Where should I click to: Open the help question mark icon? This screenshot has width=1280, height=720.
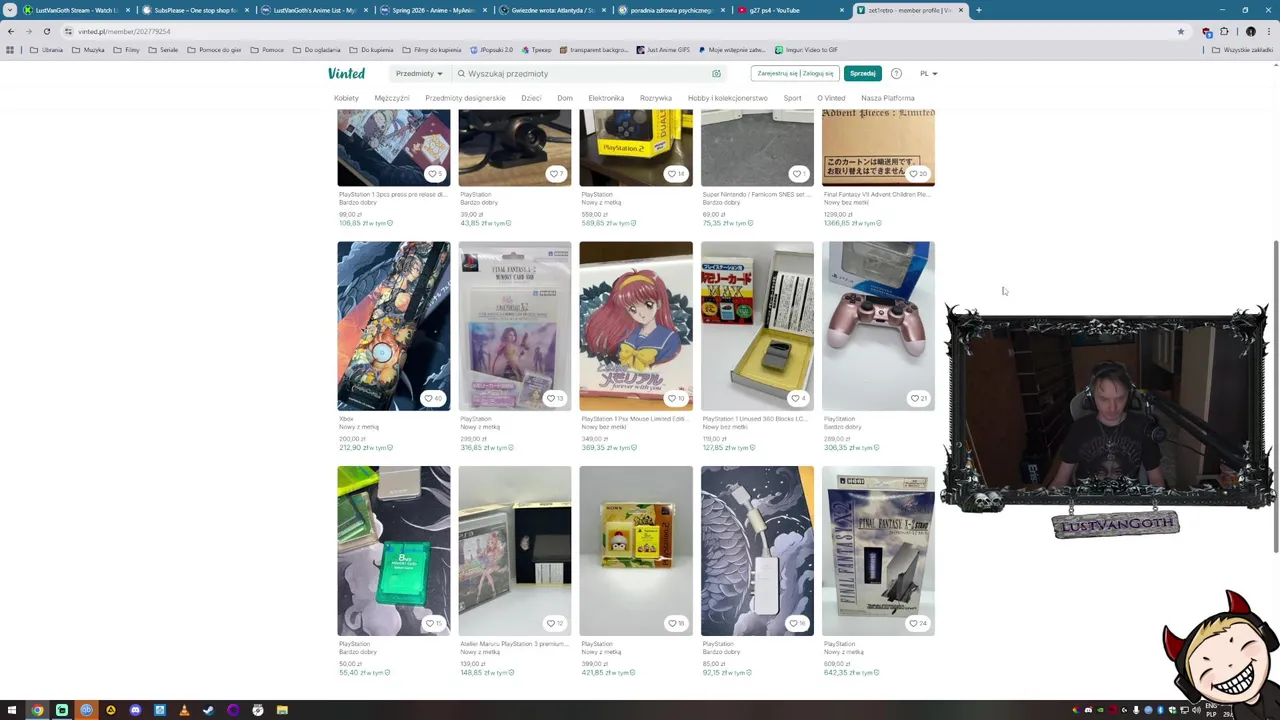(x=896, y=73)
